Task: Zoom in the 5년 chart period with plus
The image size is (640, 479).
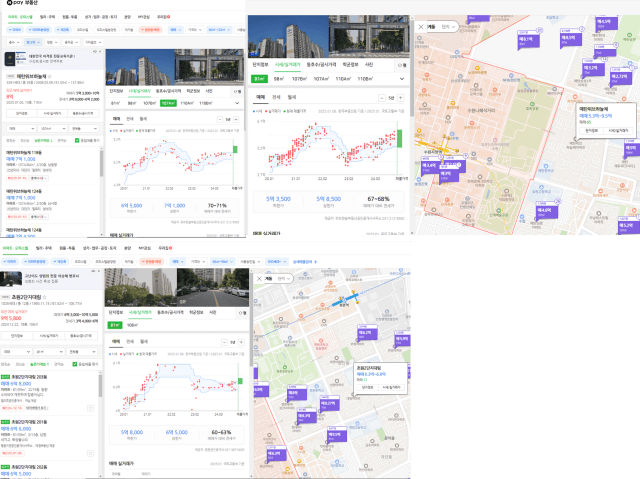Action: (401, 98)
